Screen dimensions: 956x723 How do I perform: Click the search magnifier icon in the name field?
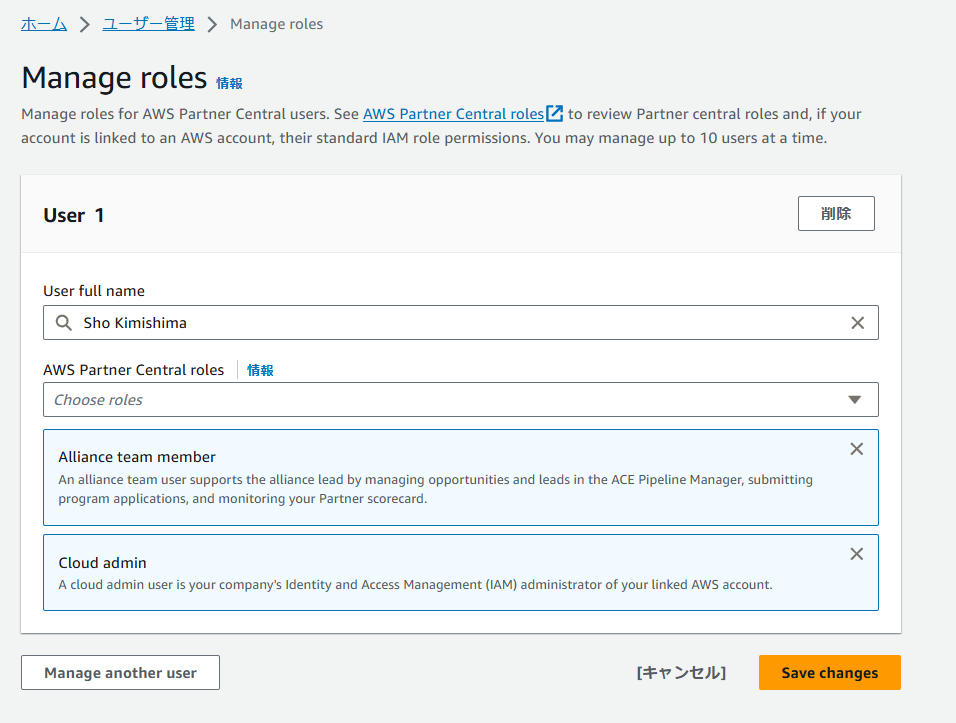tap(61, 323)
